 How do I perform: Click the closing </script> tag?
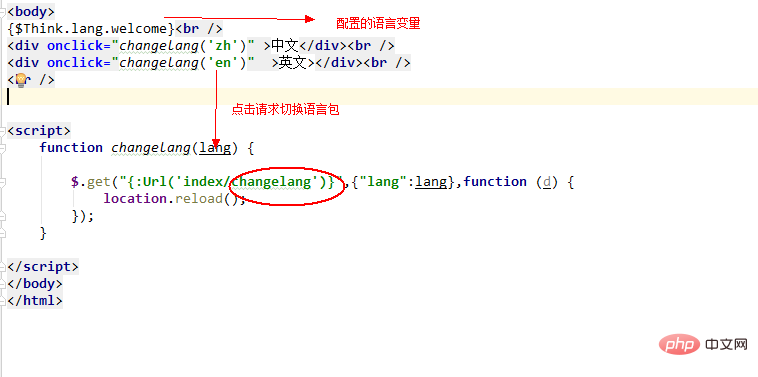click(x=43, y=267)
